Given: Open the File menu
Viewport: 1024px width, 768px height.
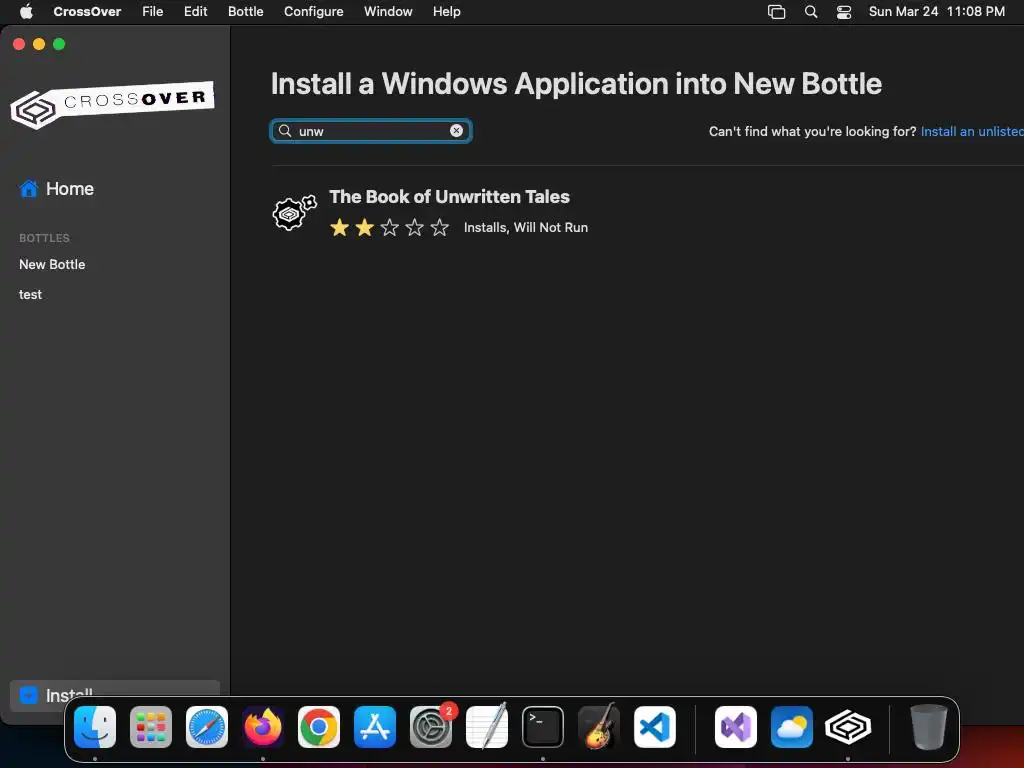Looking at the screenshot, I should click(153, 11).
